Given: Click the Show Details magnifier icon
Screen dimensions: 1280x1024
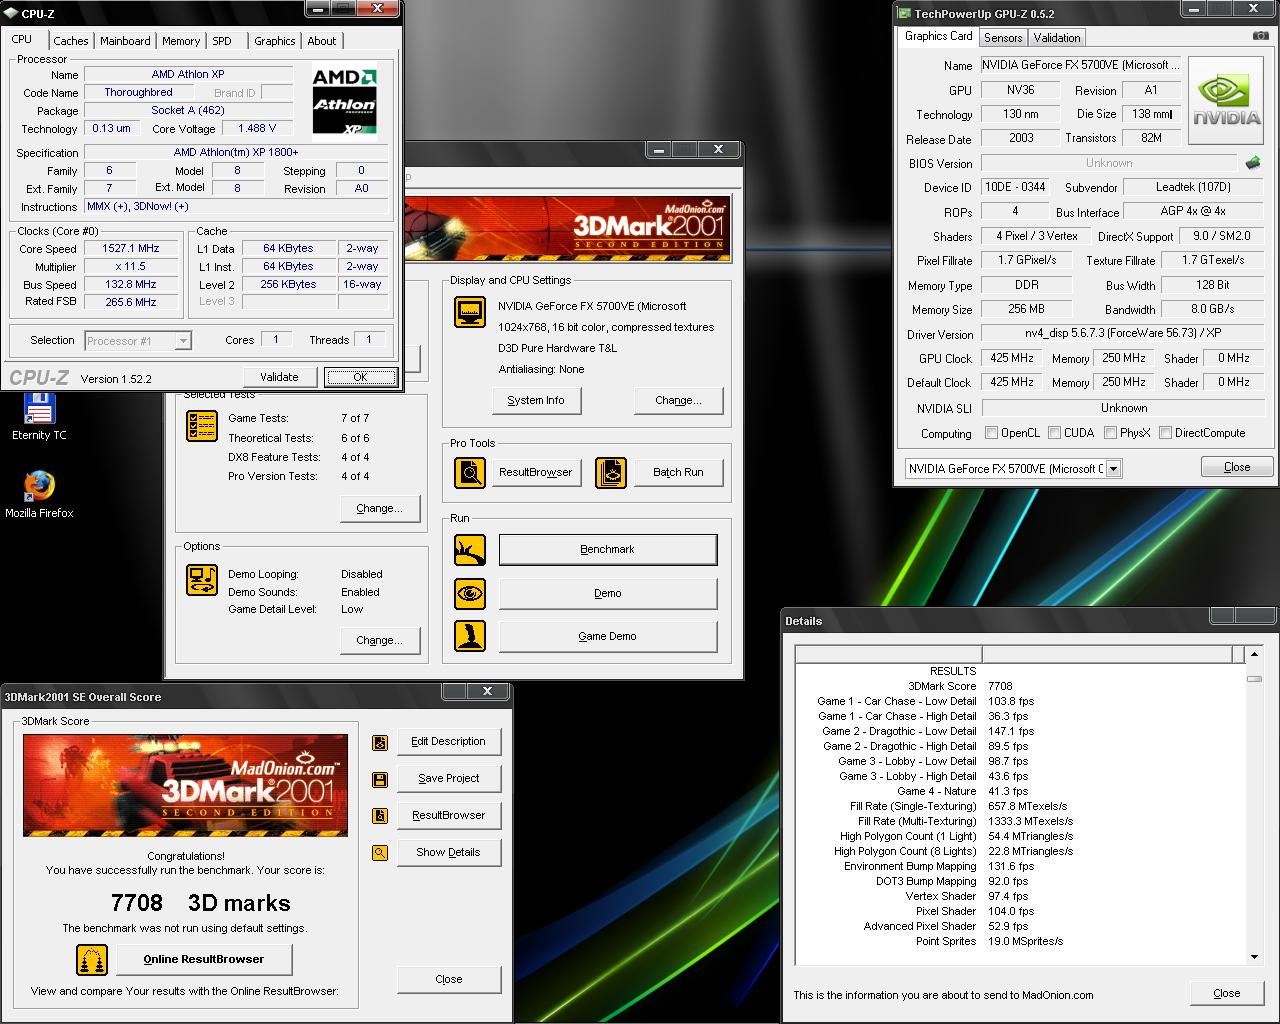Looking at the screenshot, I should tap(380, 853).
